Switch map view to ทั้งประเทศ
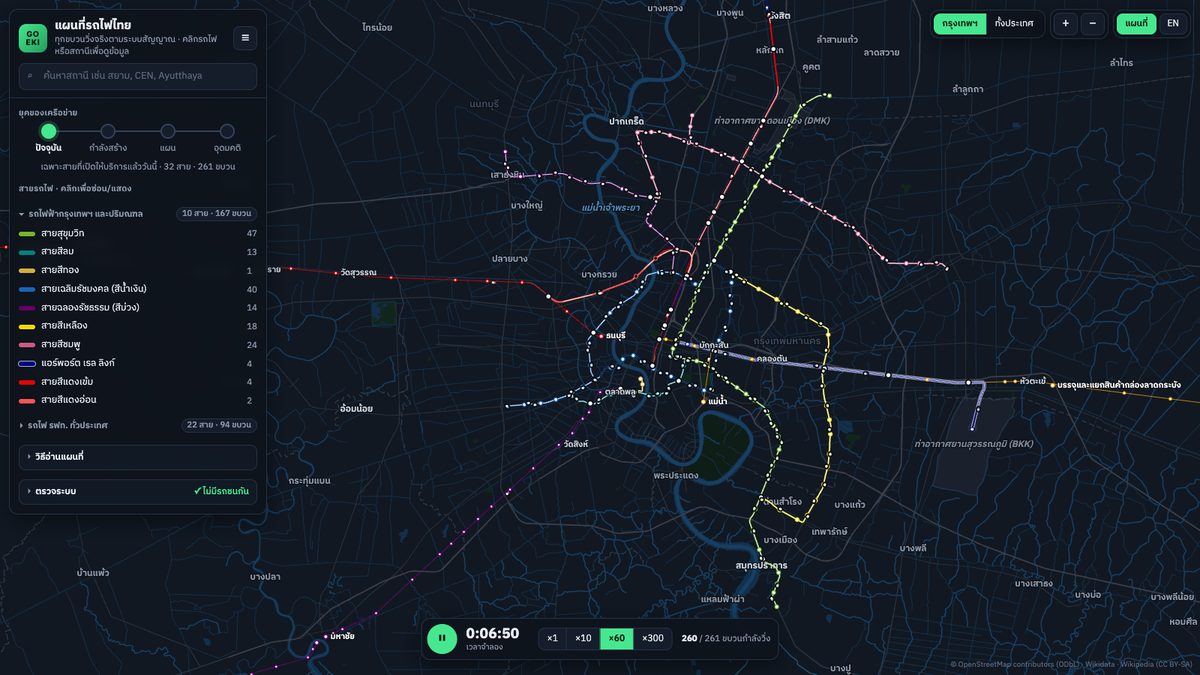The width and height of the screenshot is (1200, 675). click(x=1014, y=23)
